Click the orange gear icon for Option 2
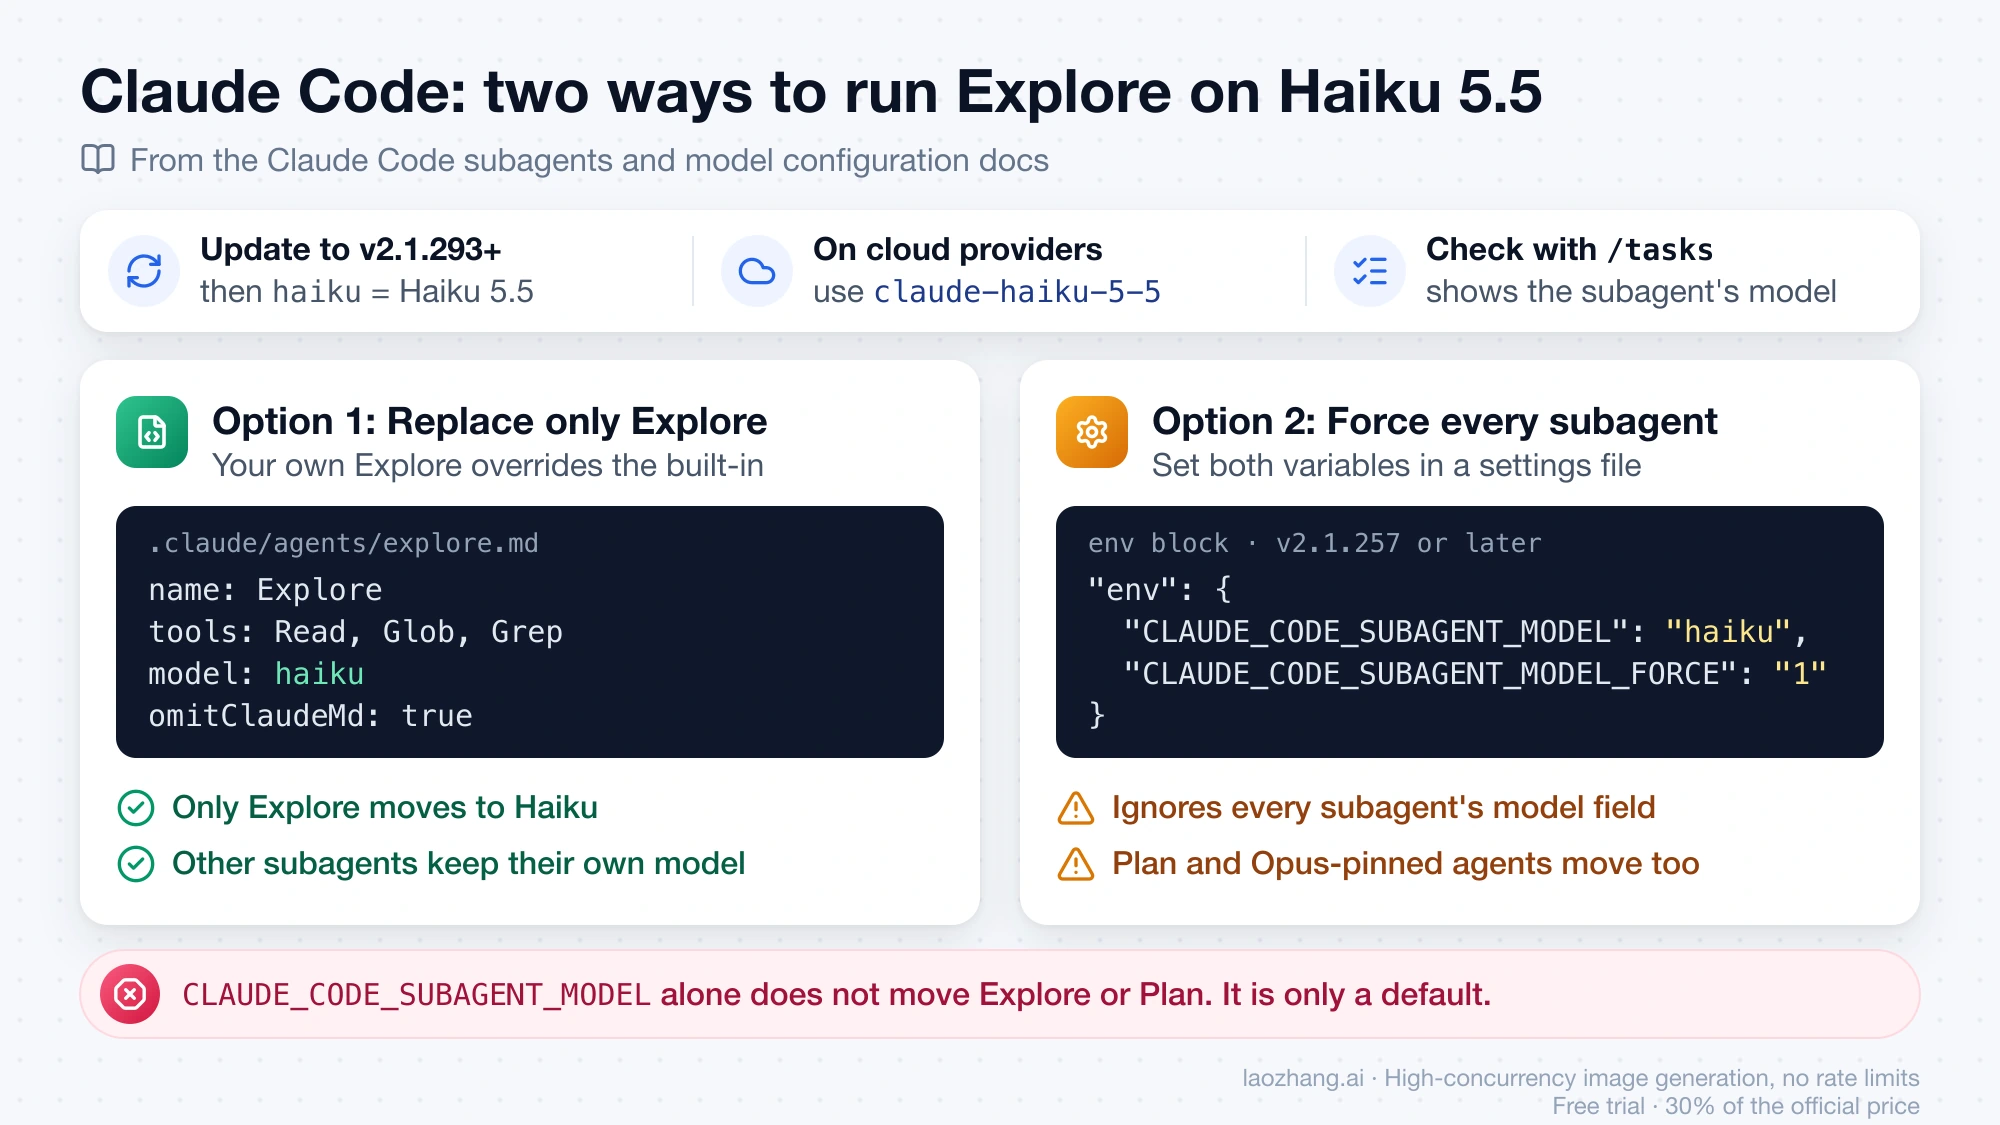This screenshot has height=1125, width=2000. coord(1092,432)
